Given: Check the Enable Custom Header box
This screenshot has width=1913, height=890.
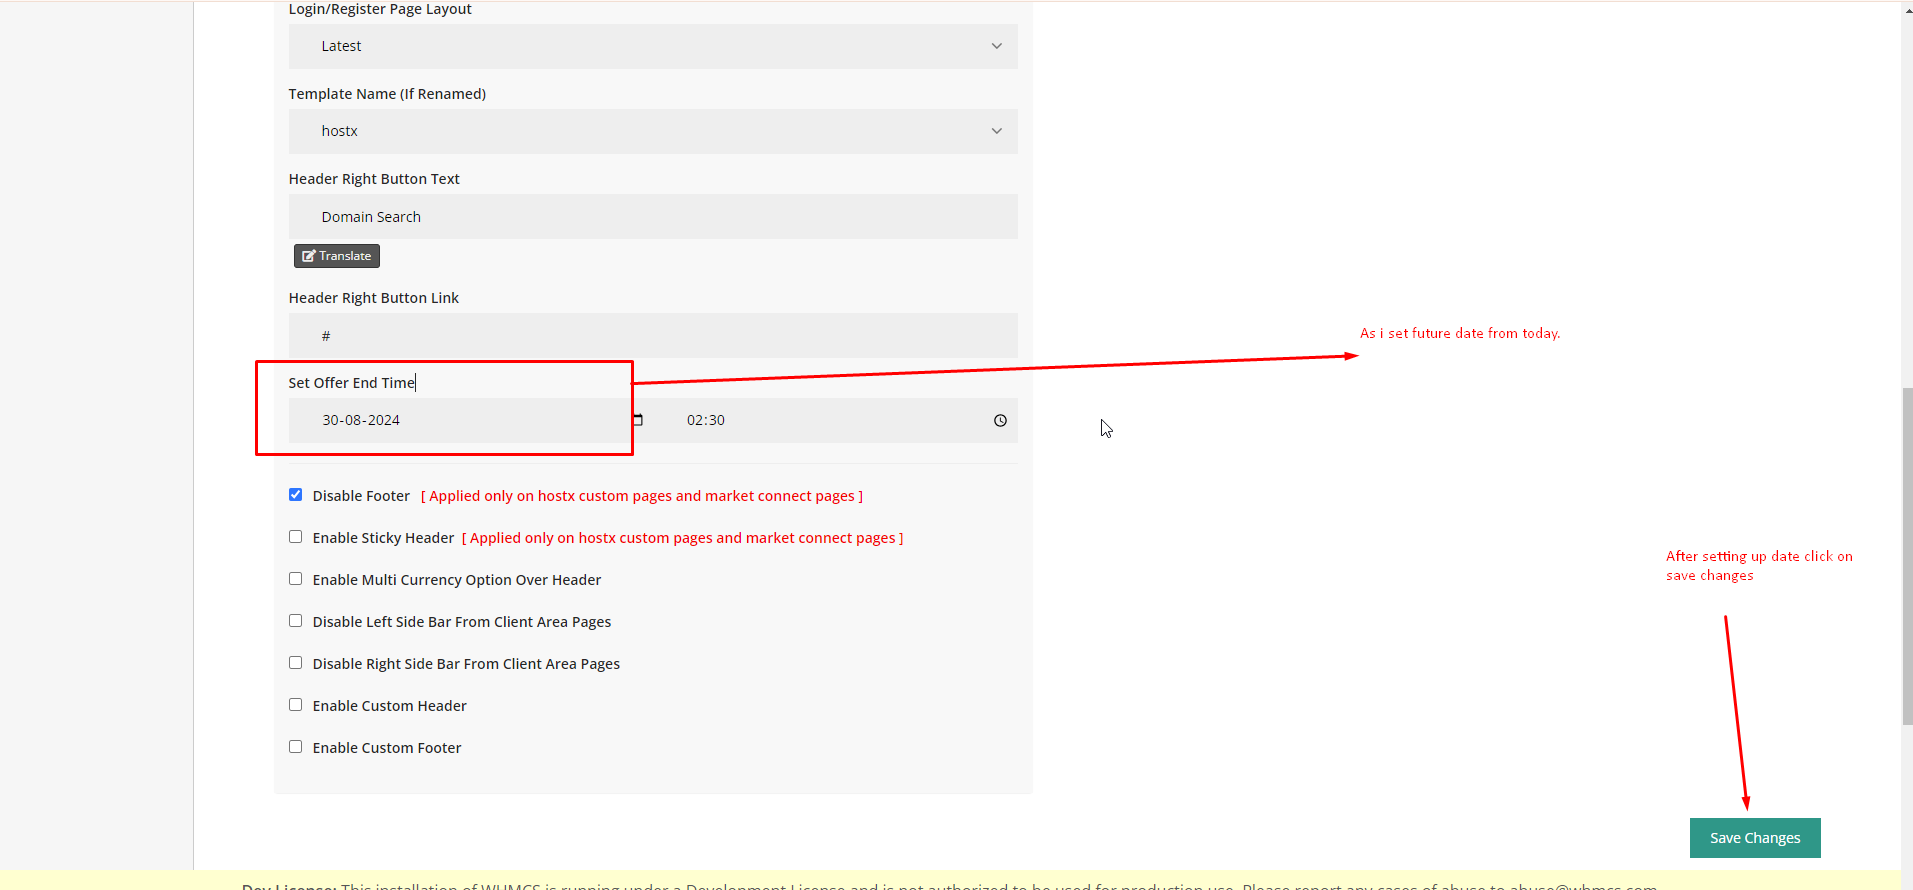Looking at the screenshot, I should point(296,705).
